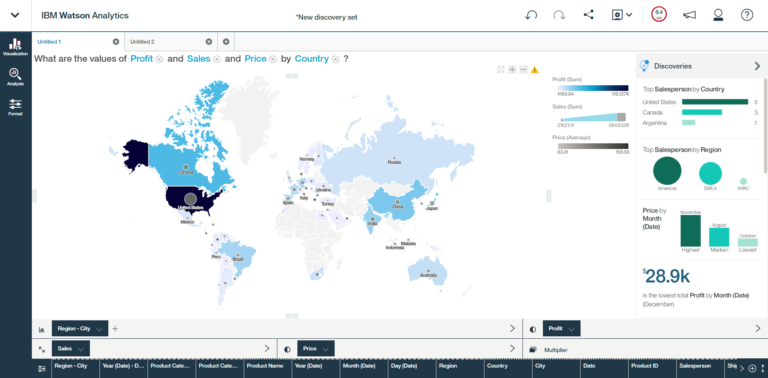Close the Untitled 2 tab
This screenshot has height=378, width=768.
209,42
